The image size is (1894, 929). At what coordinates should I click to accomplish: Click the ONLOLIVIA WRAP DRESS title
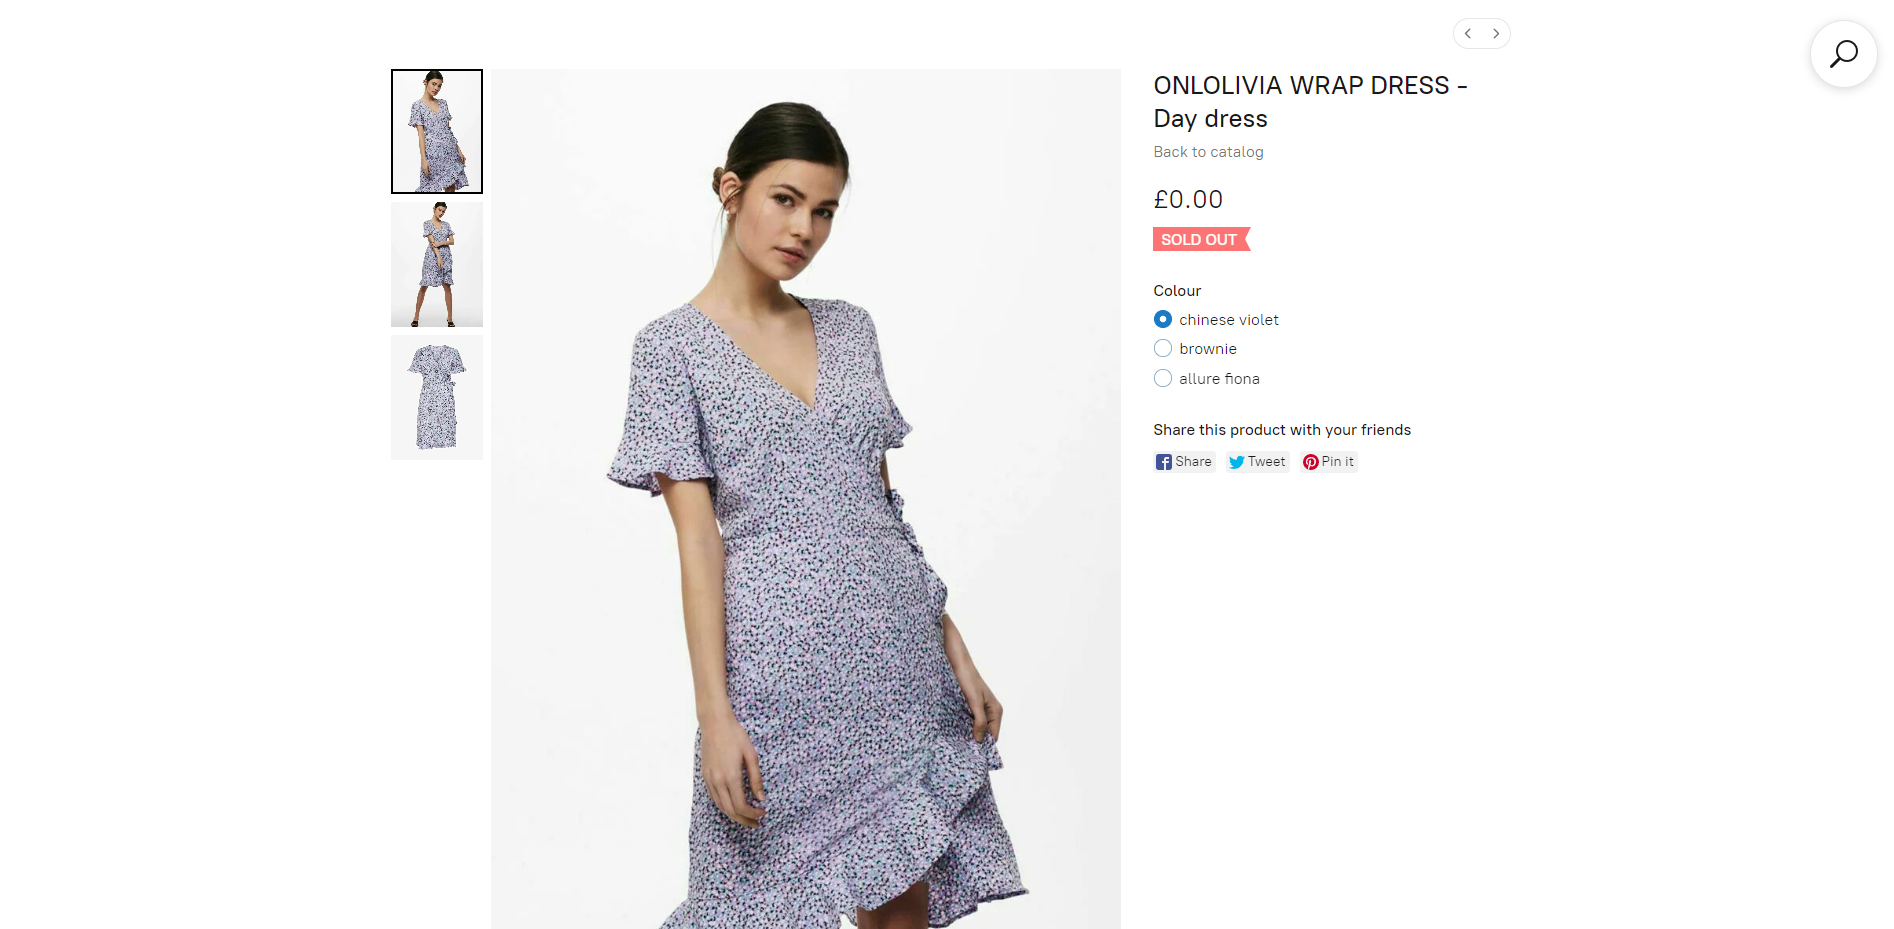pyautogui.click(x=1310, y=102)
